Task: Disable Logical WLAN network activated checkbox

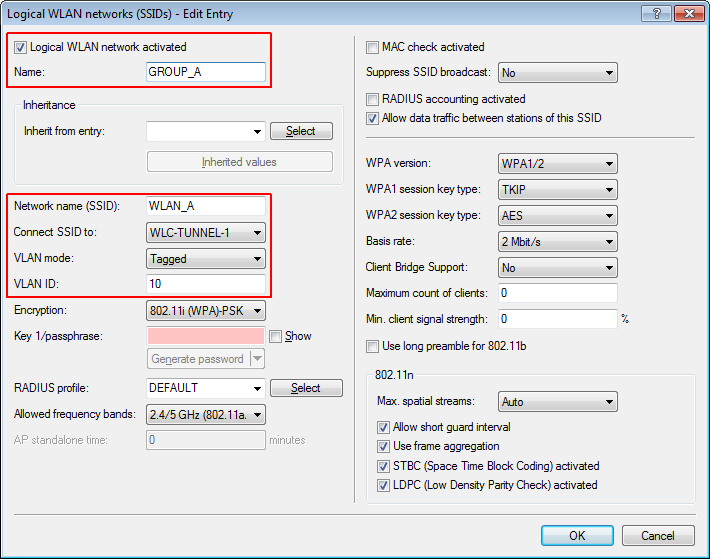Action: click(x=21, y=47)
